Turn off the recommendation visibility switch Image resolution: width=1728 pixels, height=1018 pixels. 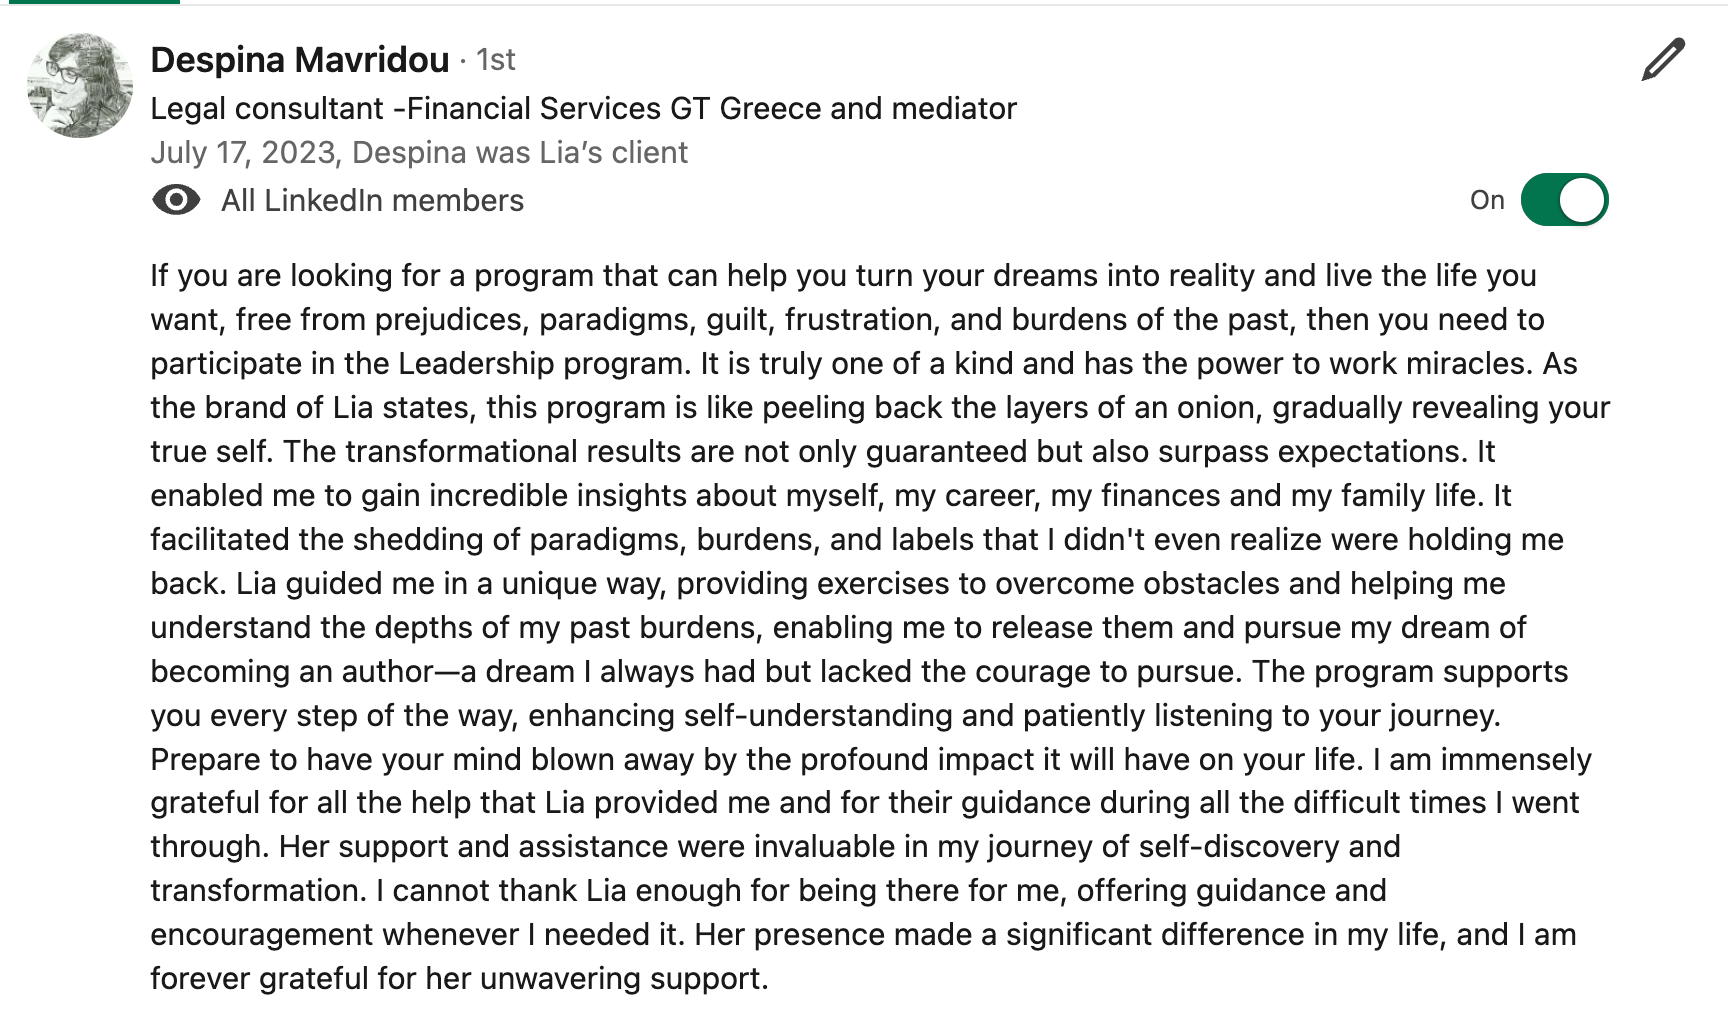(1564, 200)
